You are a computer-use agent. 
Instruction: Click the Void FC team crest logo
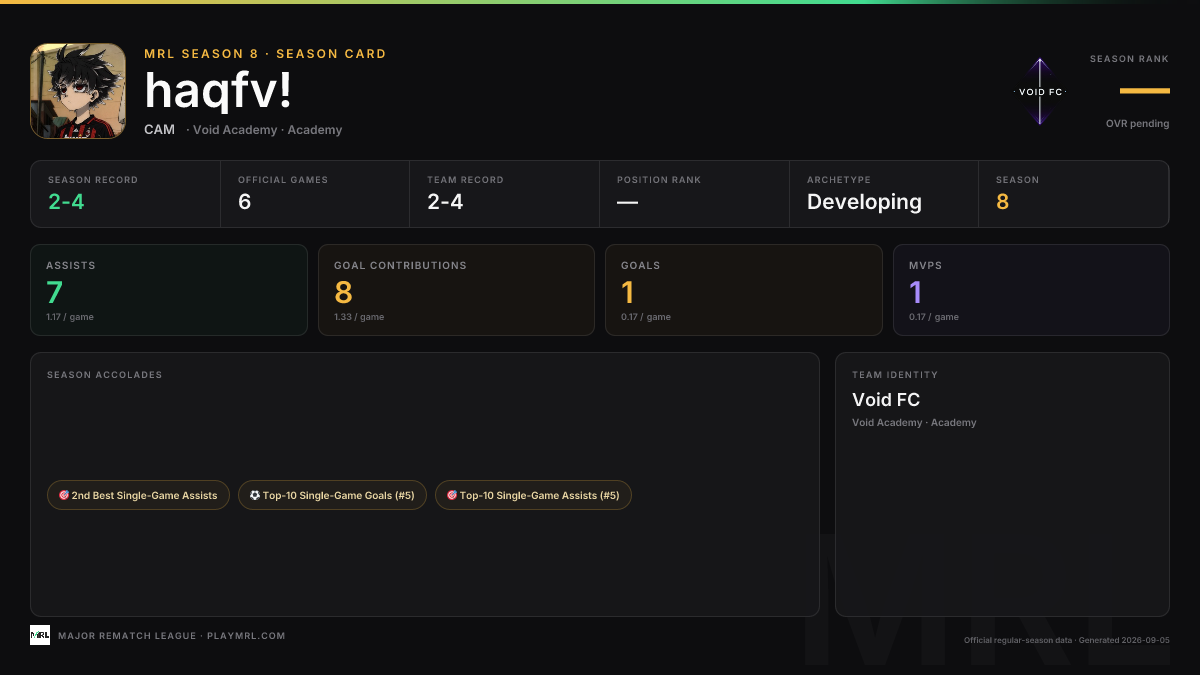point(1040,91)
